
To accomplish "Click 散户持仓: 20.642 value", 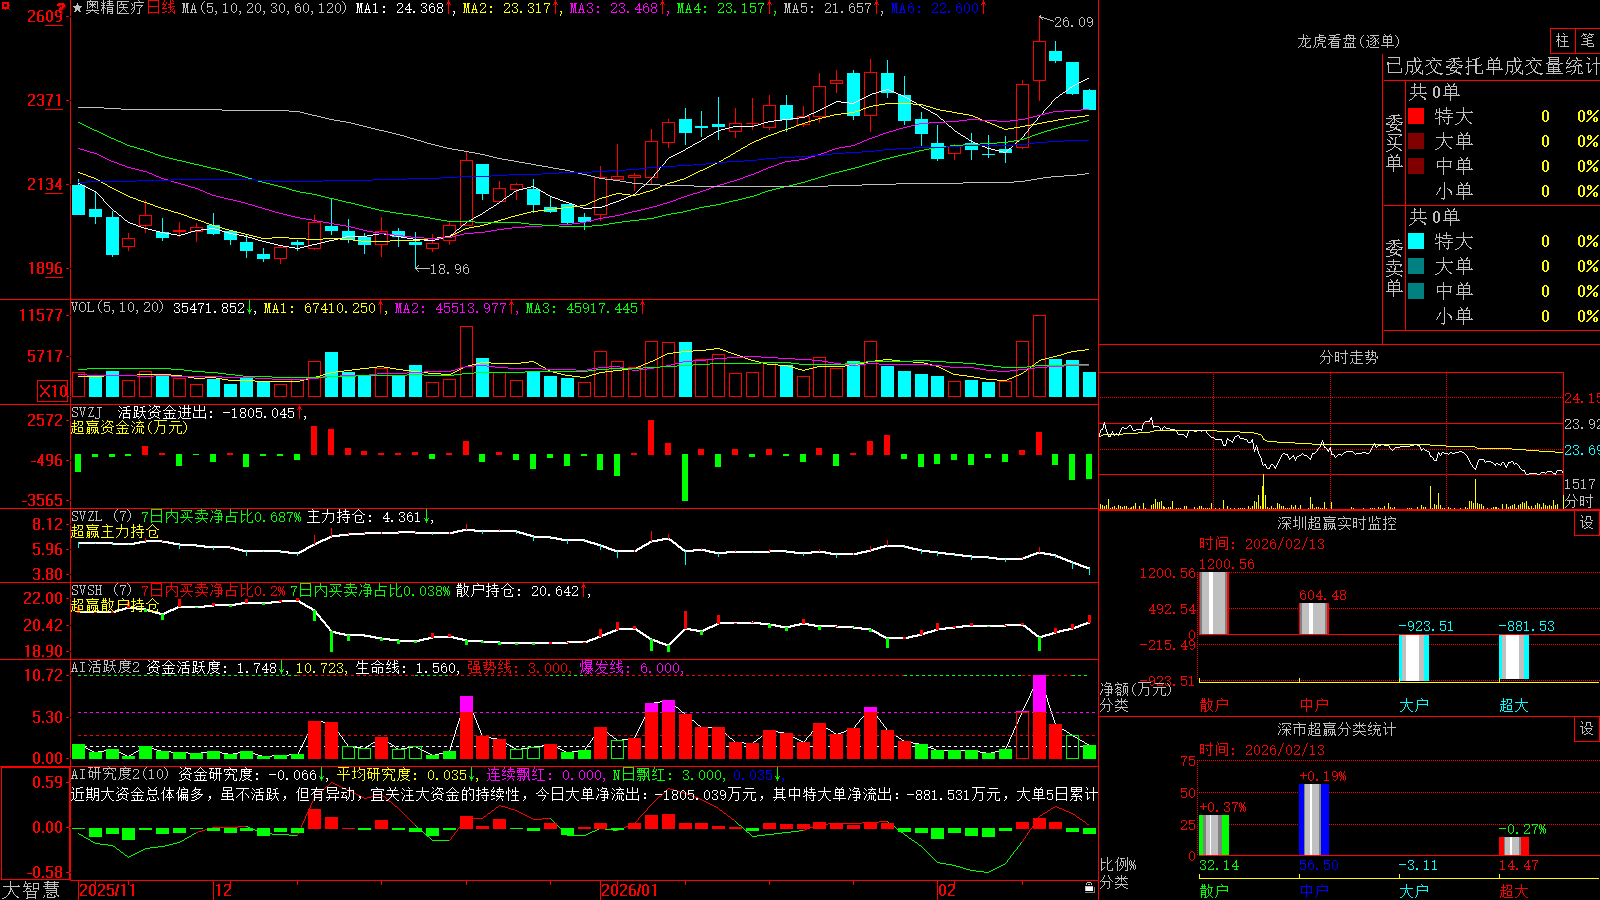I will (521, 591).
